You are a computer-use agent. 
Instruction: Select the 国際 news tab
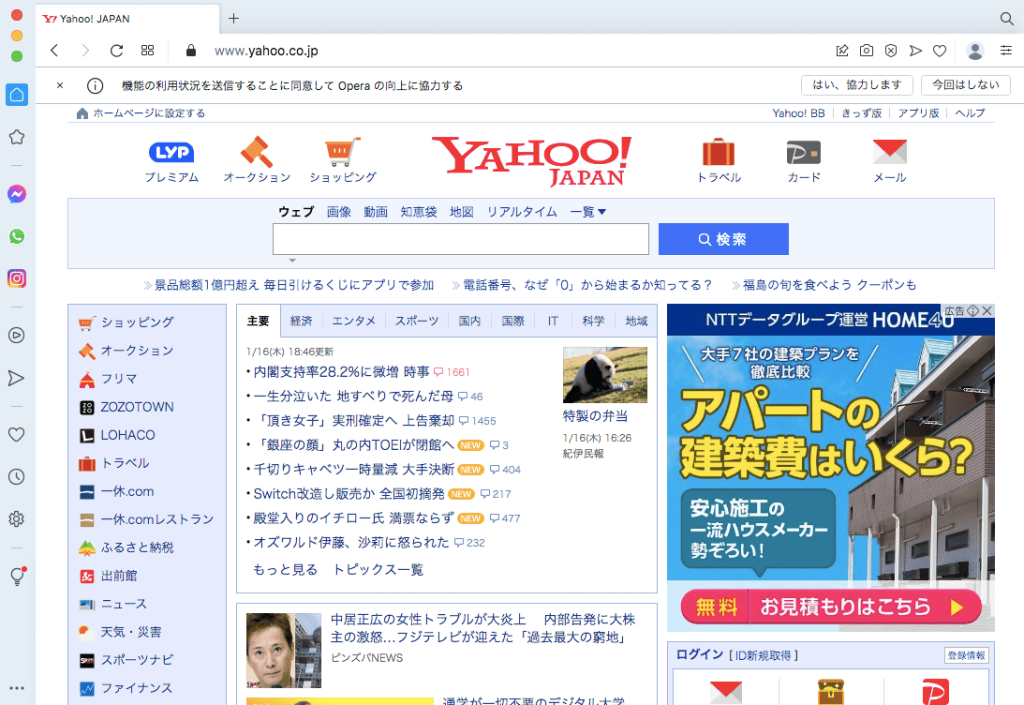[x=513, y=321]
